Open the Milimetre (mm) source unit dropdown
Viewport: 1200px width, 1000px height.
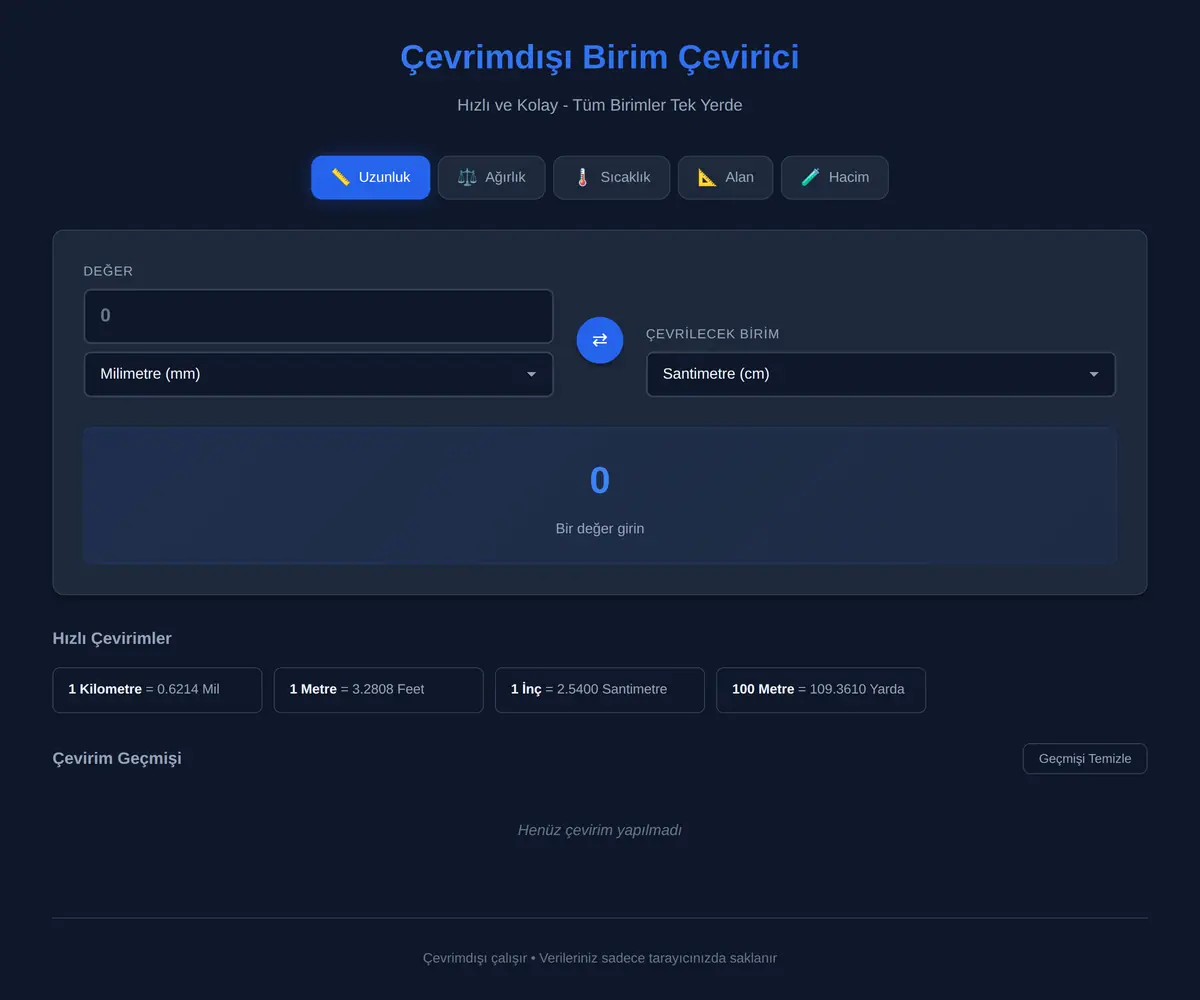[318, 374]
